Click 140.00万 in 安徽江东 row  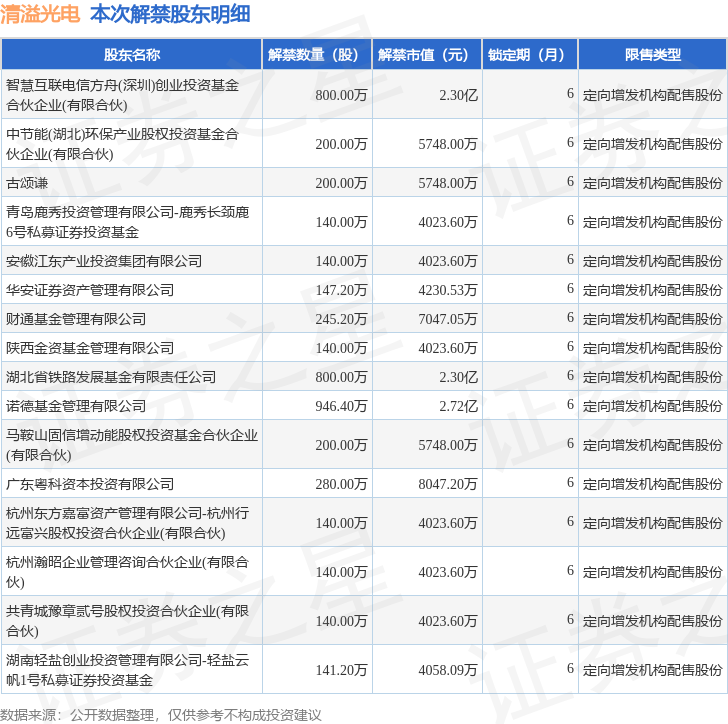(x=341, y=261)
